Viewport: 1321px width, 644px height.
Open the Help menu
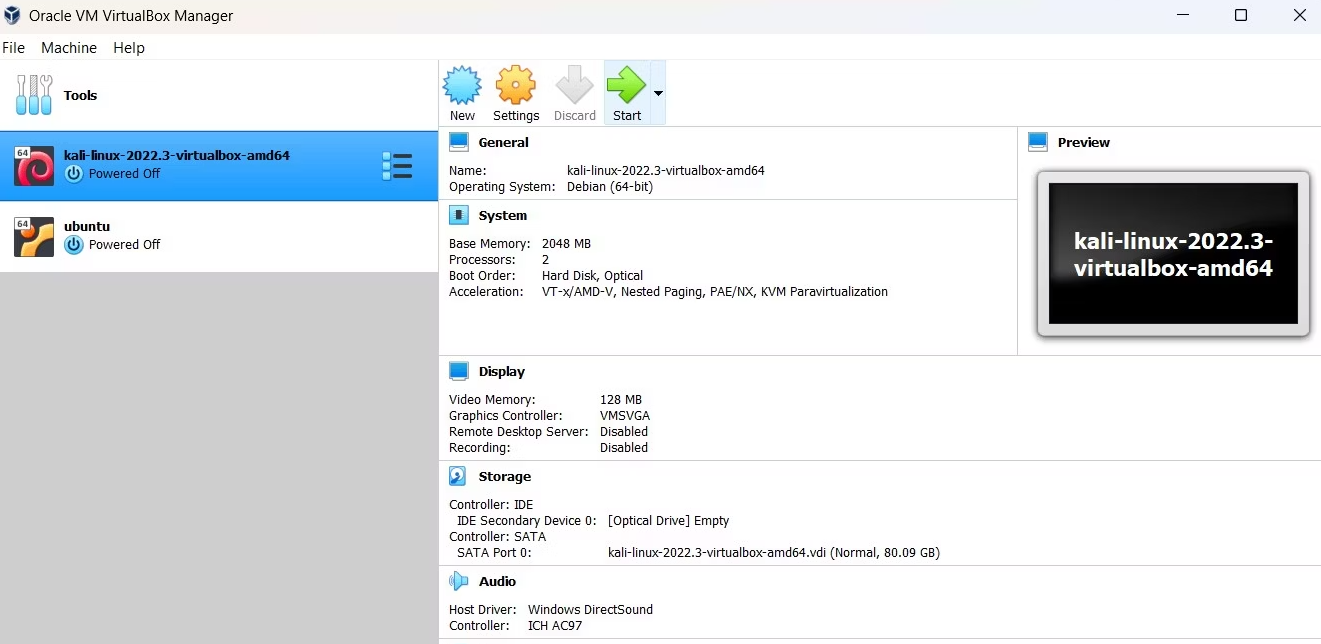[129, 47]
